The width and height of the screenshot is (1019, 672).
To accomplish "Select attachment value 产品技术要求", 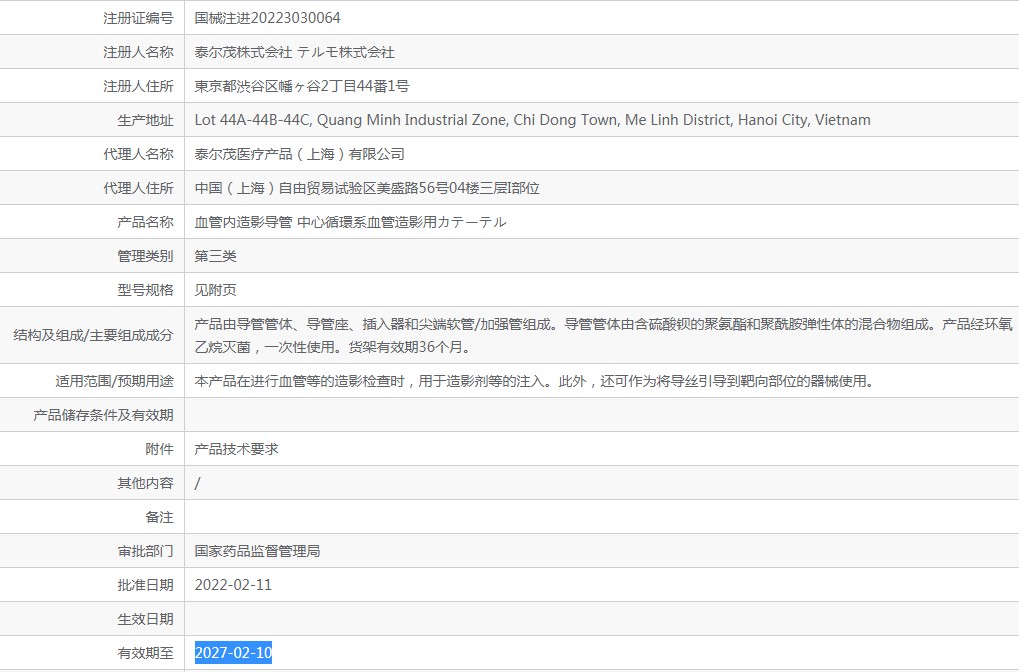I will [x=236, y=449].
